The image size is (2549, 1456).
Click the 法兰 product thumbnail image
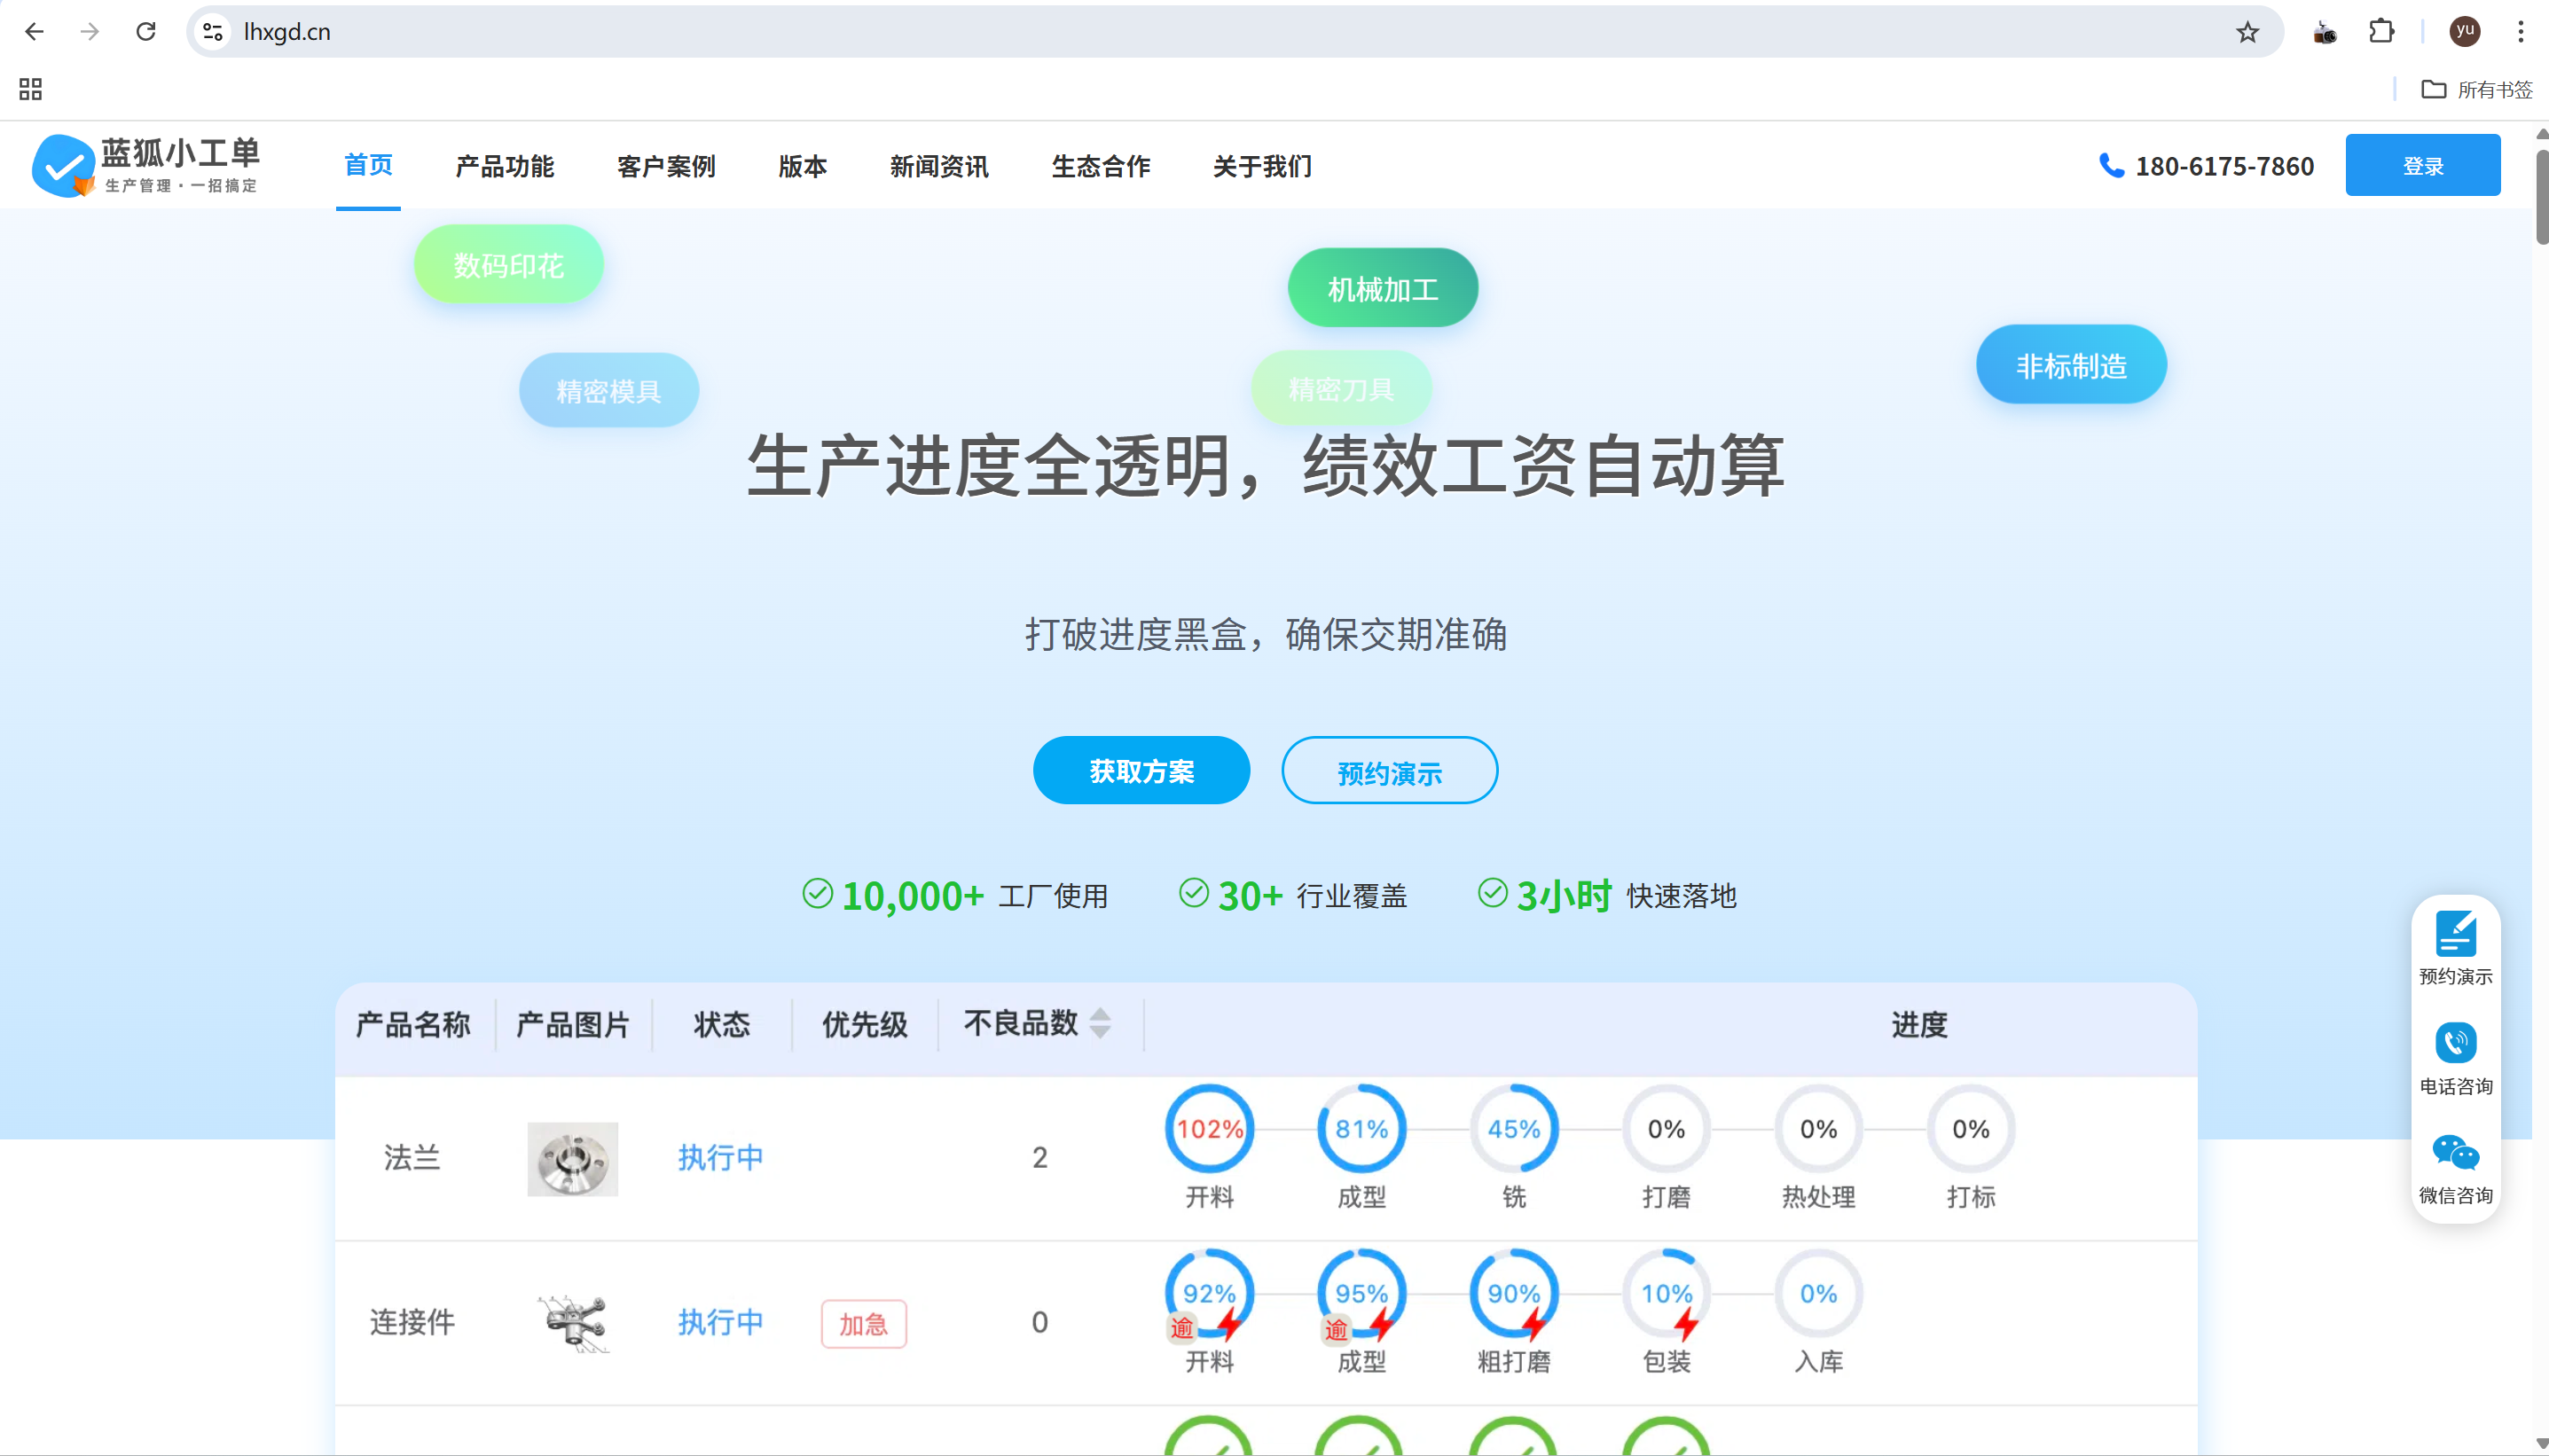[572, 1158]
